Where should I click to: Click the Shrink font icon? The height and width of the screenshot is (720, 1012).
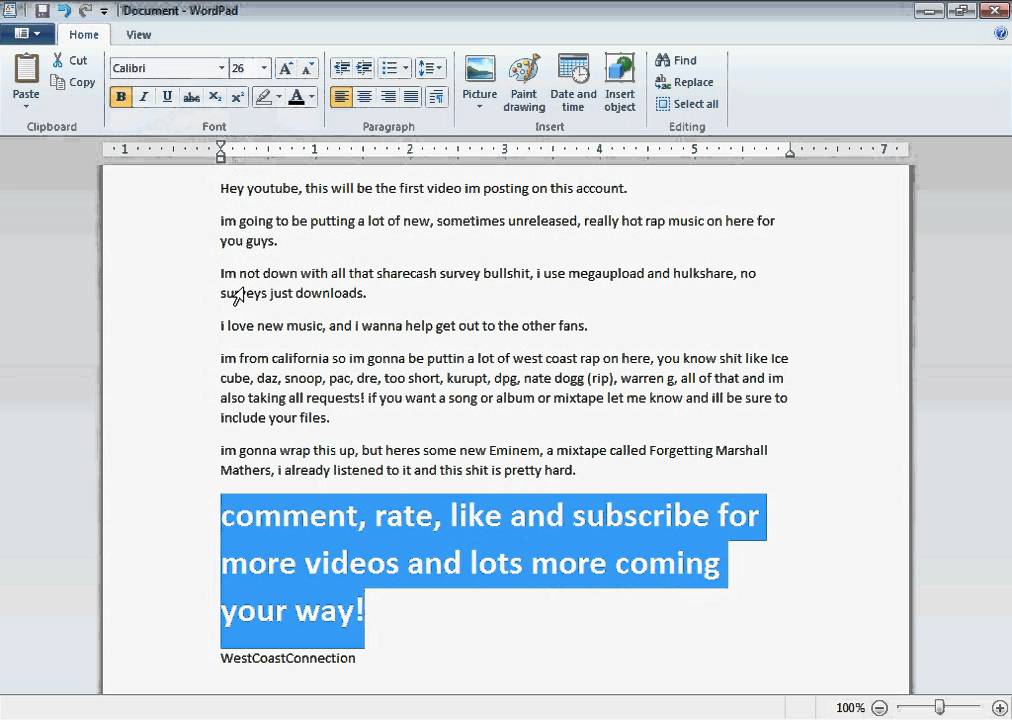pos(308,68)
